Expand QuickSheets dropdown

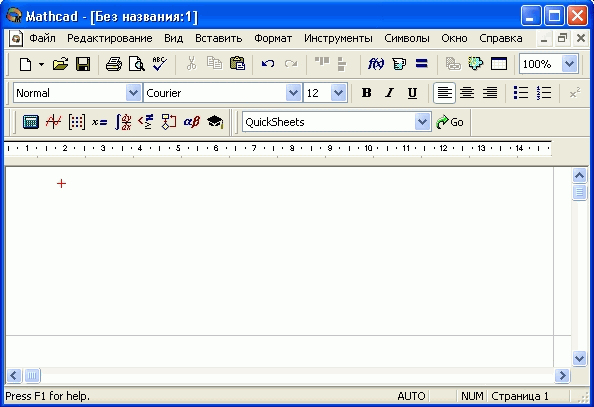point(422,122)
